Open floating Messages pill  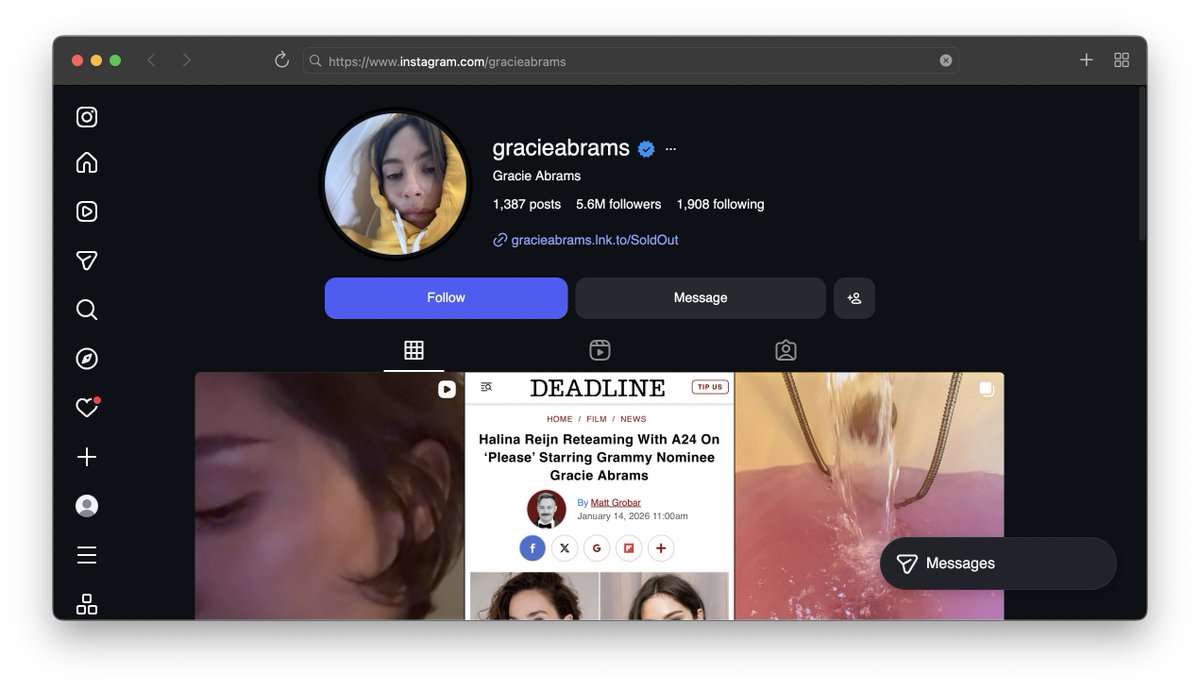(998, 563)
